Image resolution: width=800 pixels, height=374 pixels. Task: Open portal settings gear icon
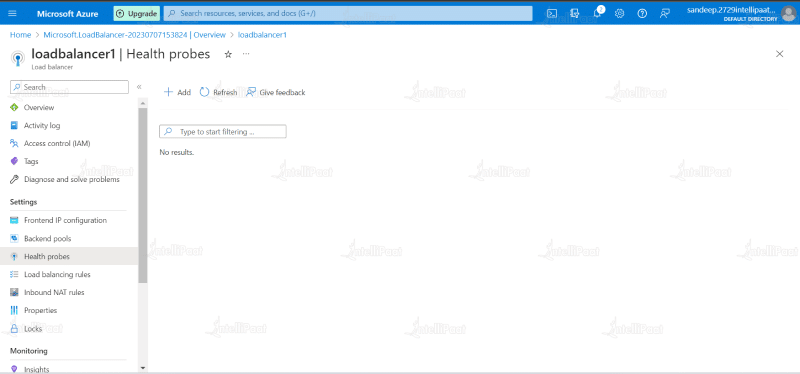pyautogui.click(x=619, y=14)
